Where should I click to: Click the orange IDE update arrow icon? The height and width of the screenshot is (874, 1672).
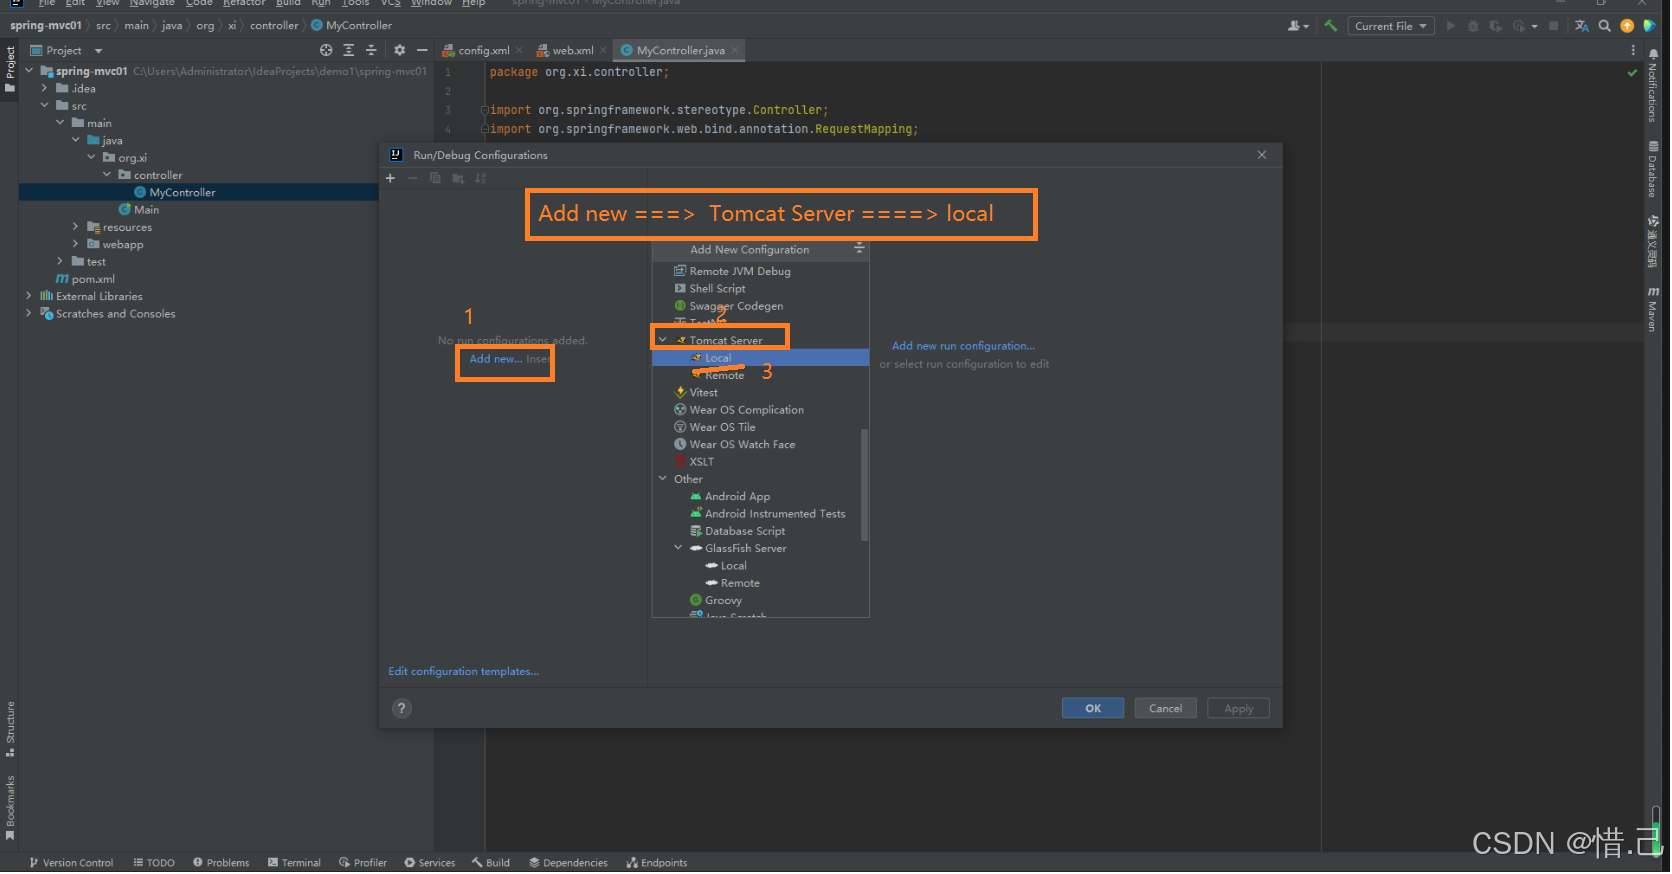point(1627,26)
